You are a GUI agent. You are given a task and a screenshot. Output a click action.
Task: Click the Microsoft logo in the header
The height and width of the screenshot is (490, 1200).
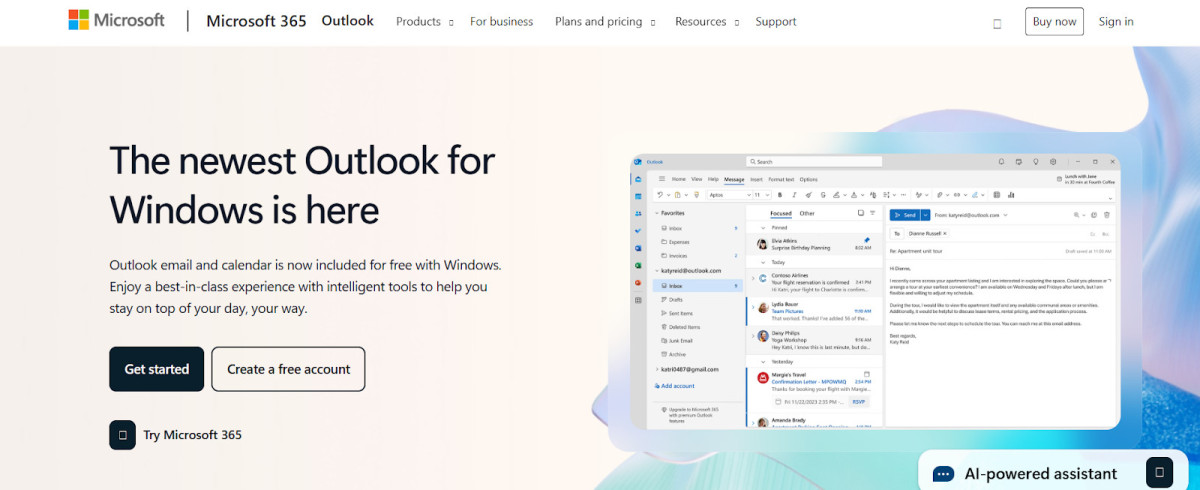click(x=116, y=21)
